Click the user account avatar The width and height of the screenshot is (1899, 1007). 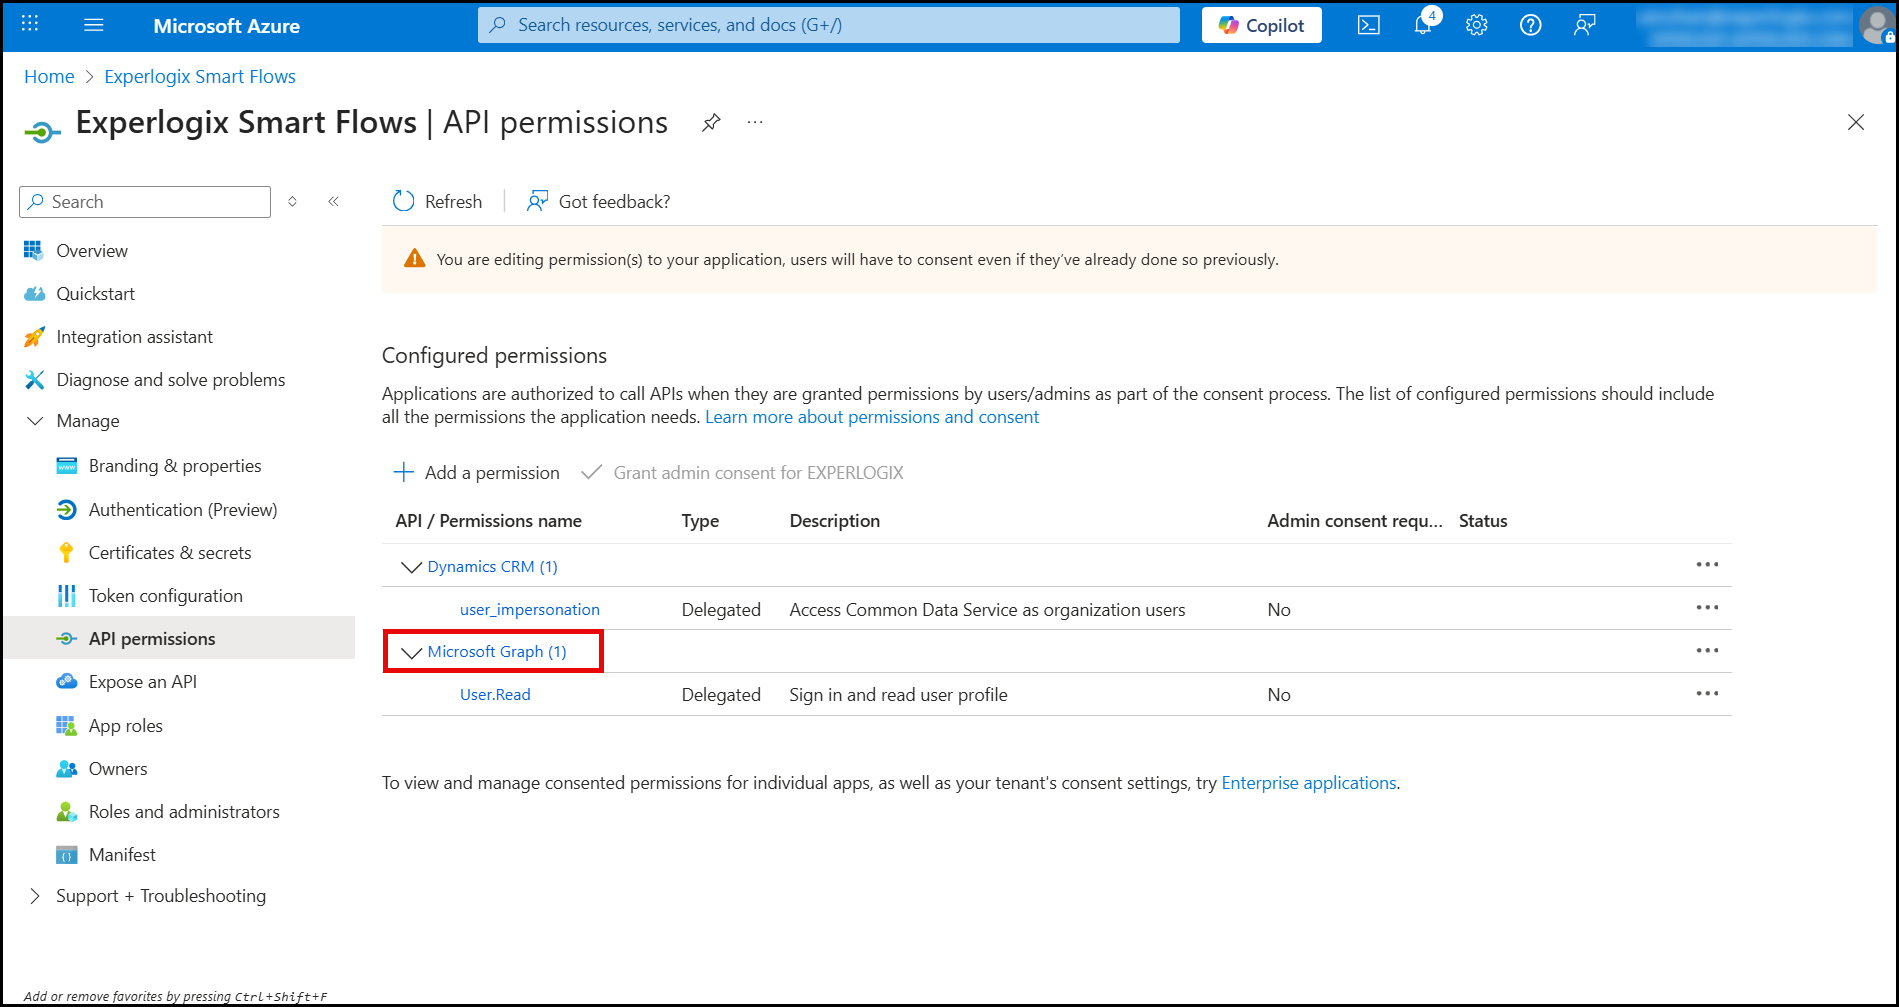click(1876, 25)
